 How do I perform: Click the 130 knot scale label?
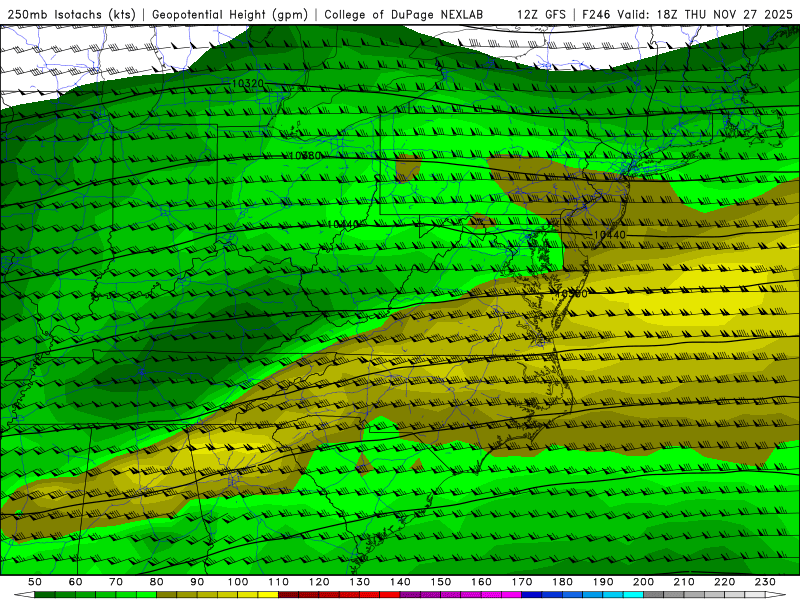360,582
